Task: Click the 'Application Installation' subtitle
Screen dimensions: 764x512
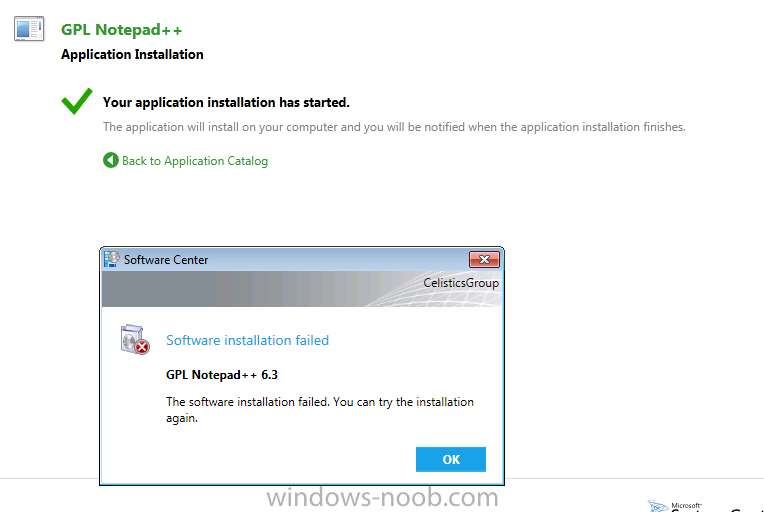Action: (132, 54)
